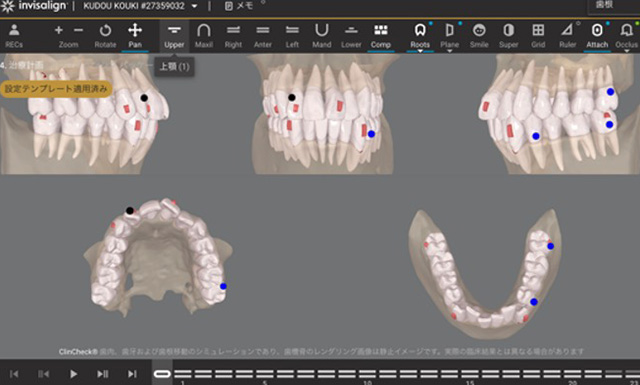Image resolution: width=640 pixels, height=385 pixels.
Task: Select stage 20 on the timeline
Action: click(573, 374)
